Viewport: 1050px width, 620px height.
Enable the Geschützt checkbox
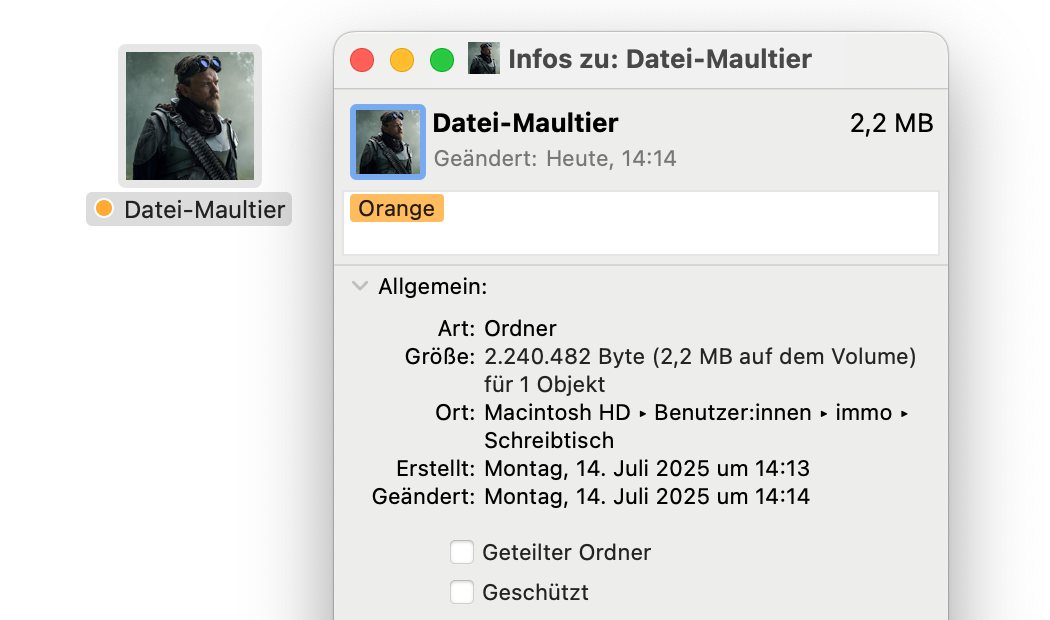tap(462, 592)
